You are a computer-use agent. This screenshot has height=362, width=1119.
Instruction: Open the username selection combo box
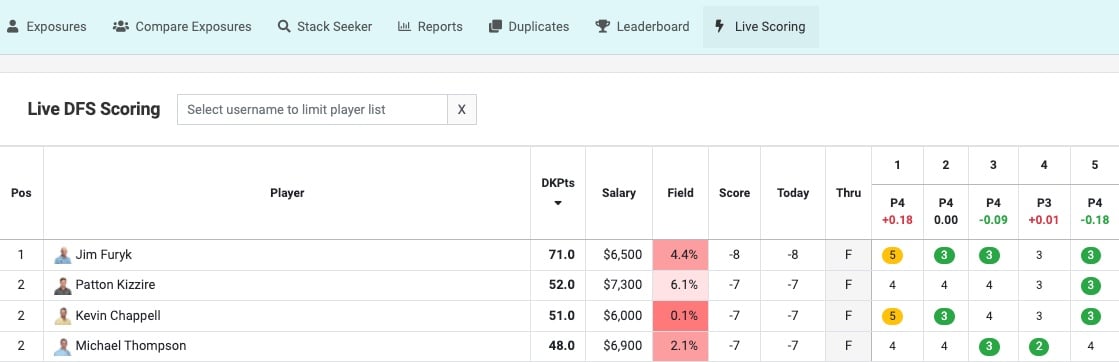click(313, 109)
